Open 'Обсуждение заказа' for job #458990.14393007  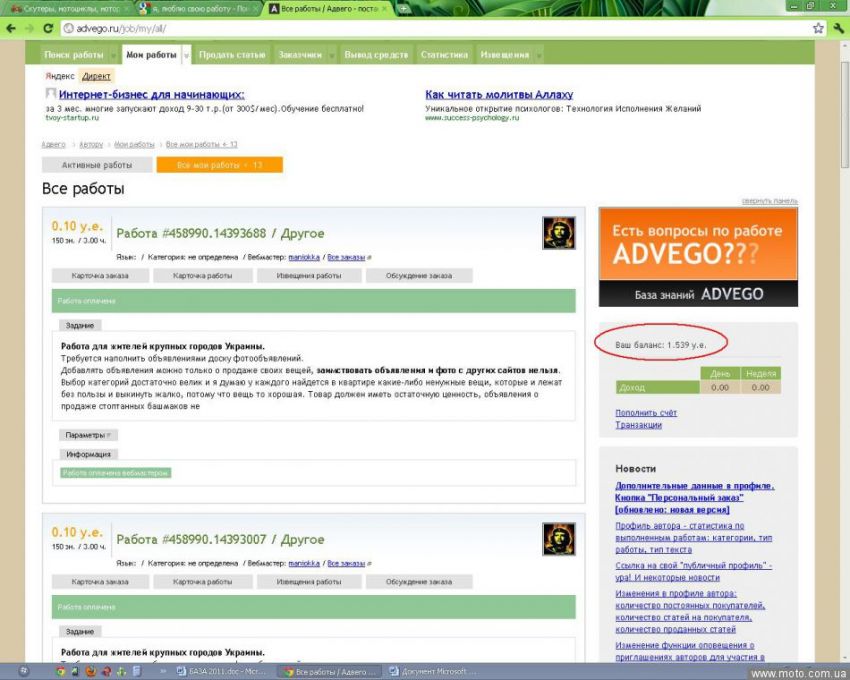coord(419,582)
